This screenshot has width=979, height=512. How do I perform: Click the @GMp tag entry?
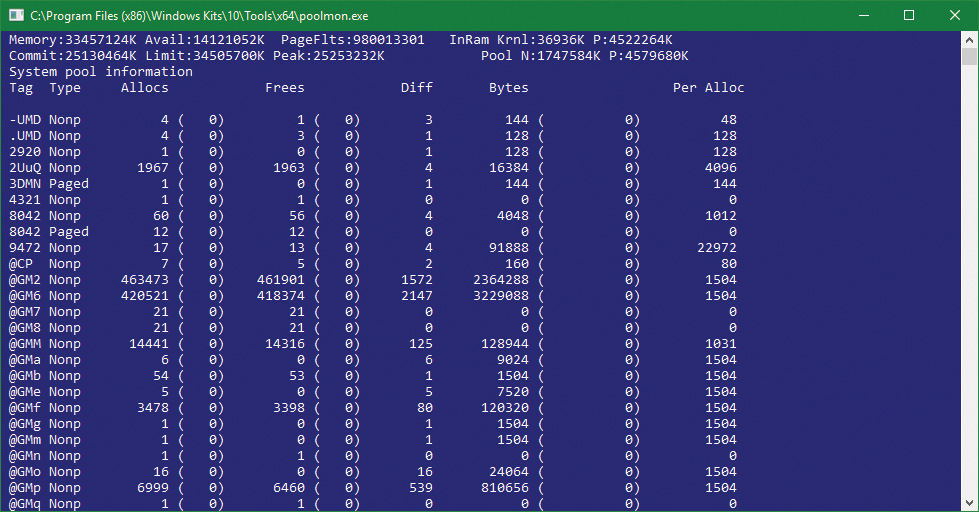tap(25, 488)
